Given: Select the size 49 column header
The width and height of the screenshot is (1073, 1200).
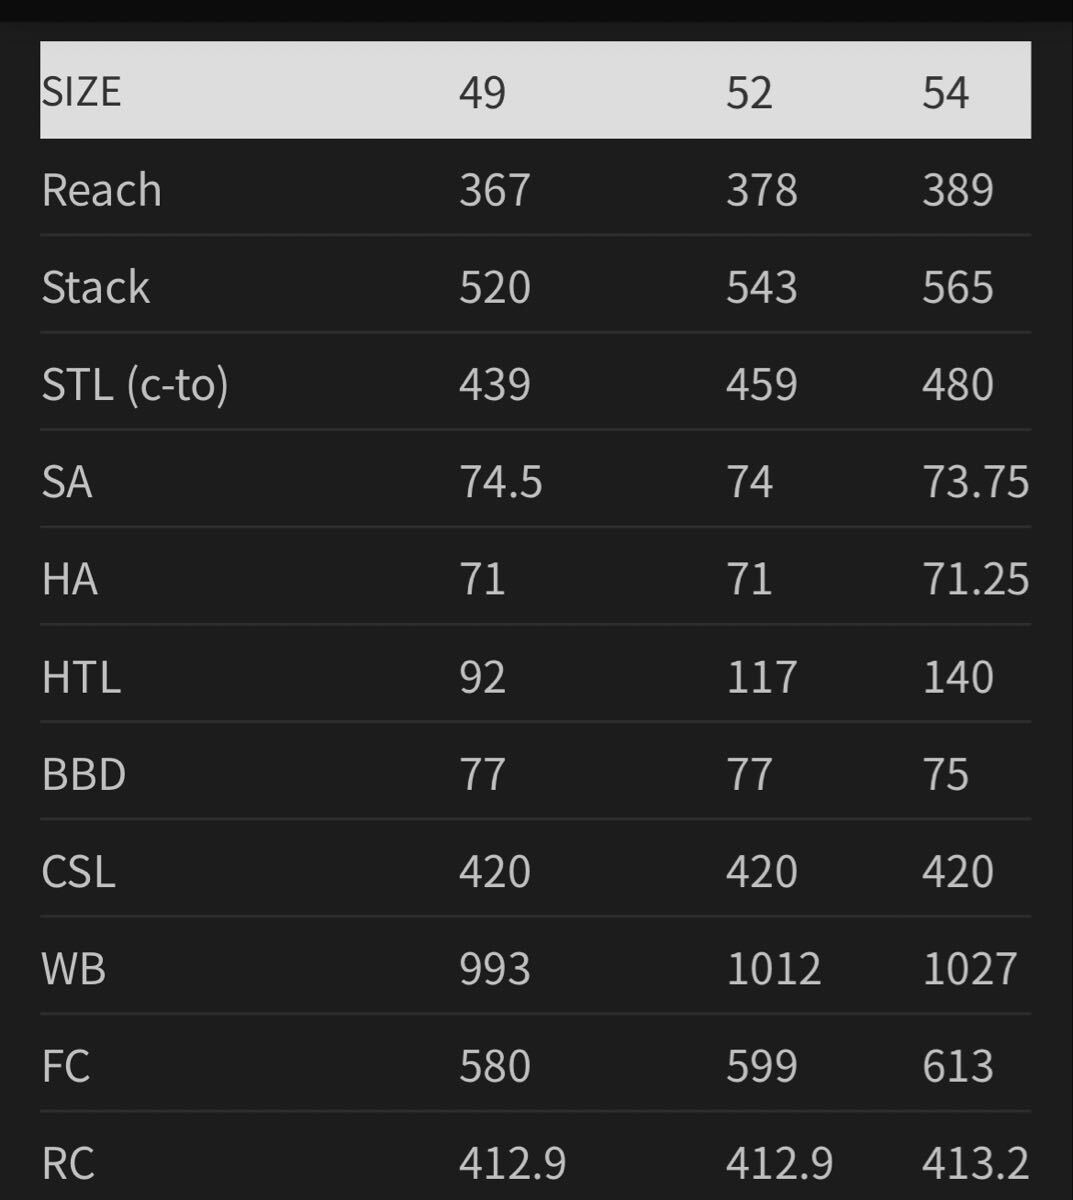Looking at the screenshot, I should click(482, 93).
